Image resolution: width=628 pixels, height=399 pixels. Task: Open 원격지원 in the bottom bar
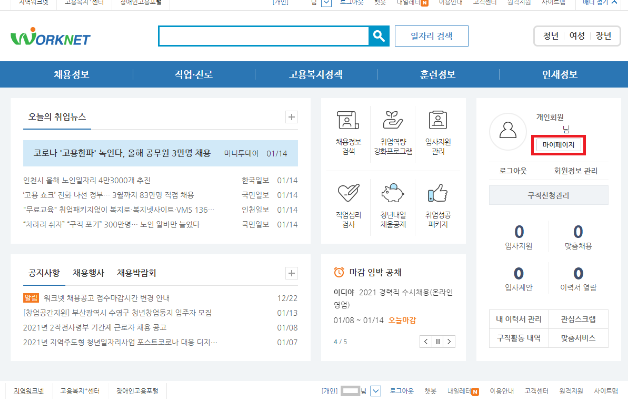point(571,391)
